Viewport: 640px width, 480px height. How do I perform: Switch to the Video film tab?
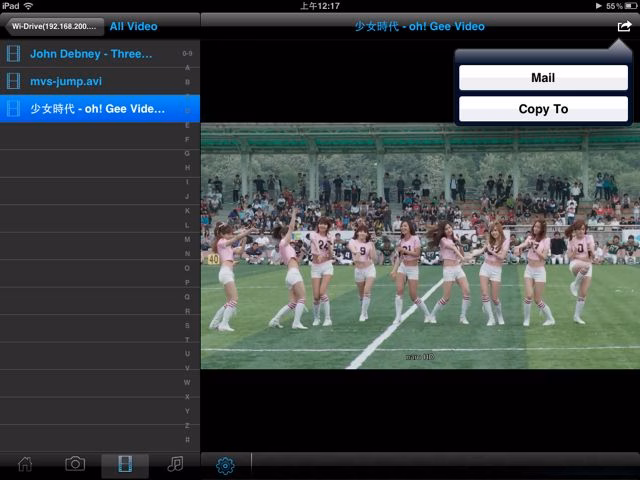coord(125,465)
